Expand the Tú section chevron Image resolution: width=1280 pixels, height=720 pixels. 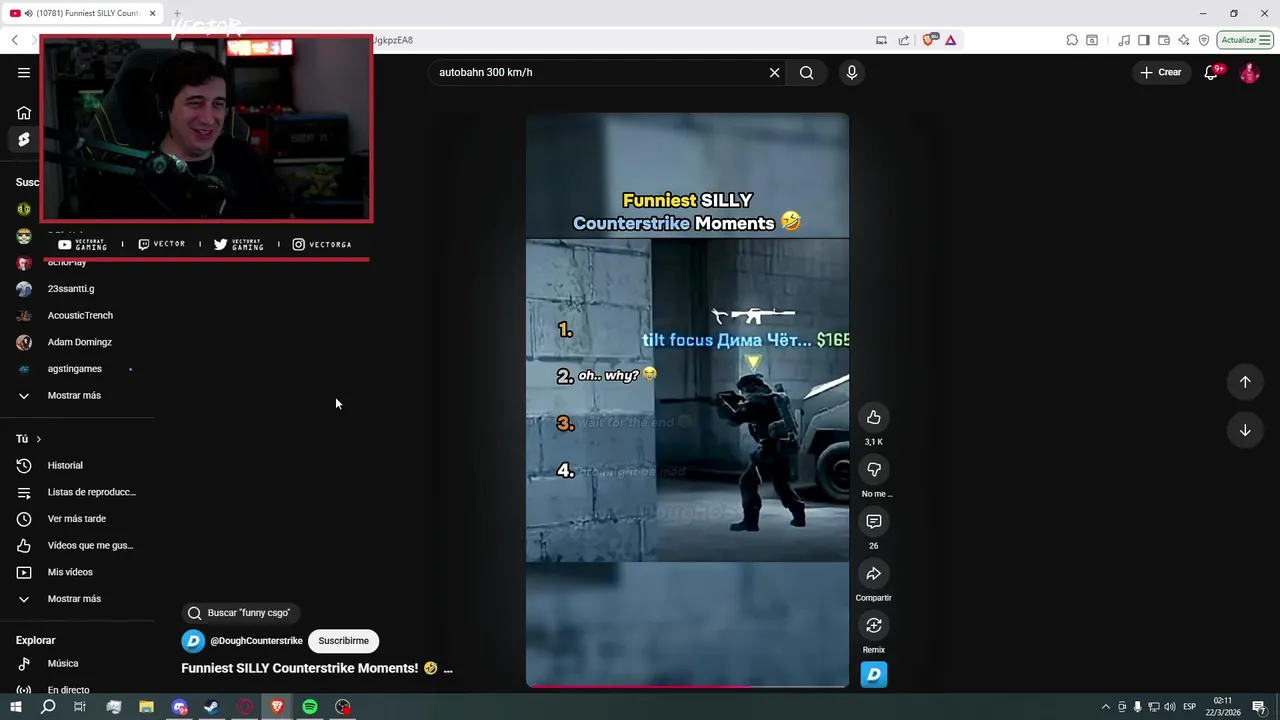click(x=38, y=439)
